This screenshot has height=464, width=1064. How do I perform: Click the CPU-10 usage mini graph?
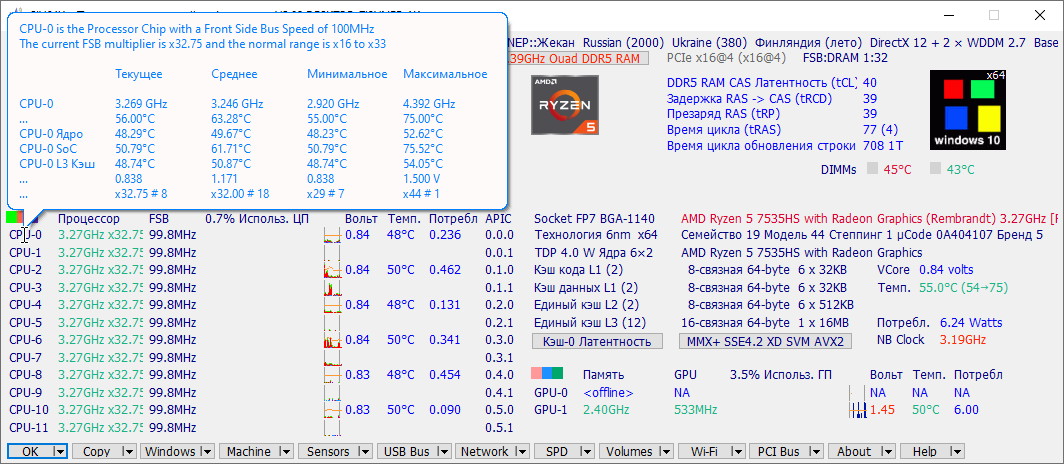332,410
